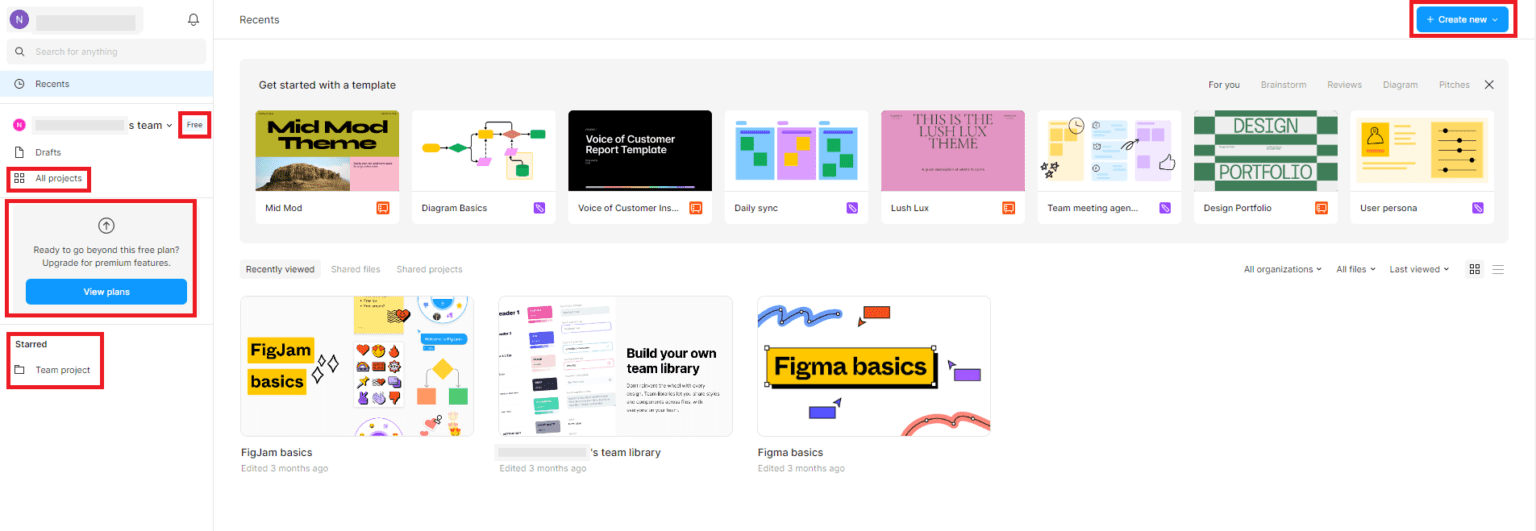Open the Voice of Customer Report thumbnail

click(x=640, y=150)
